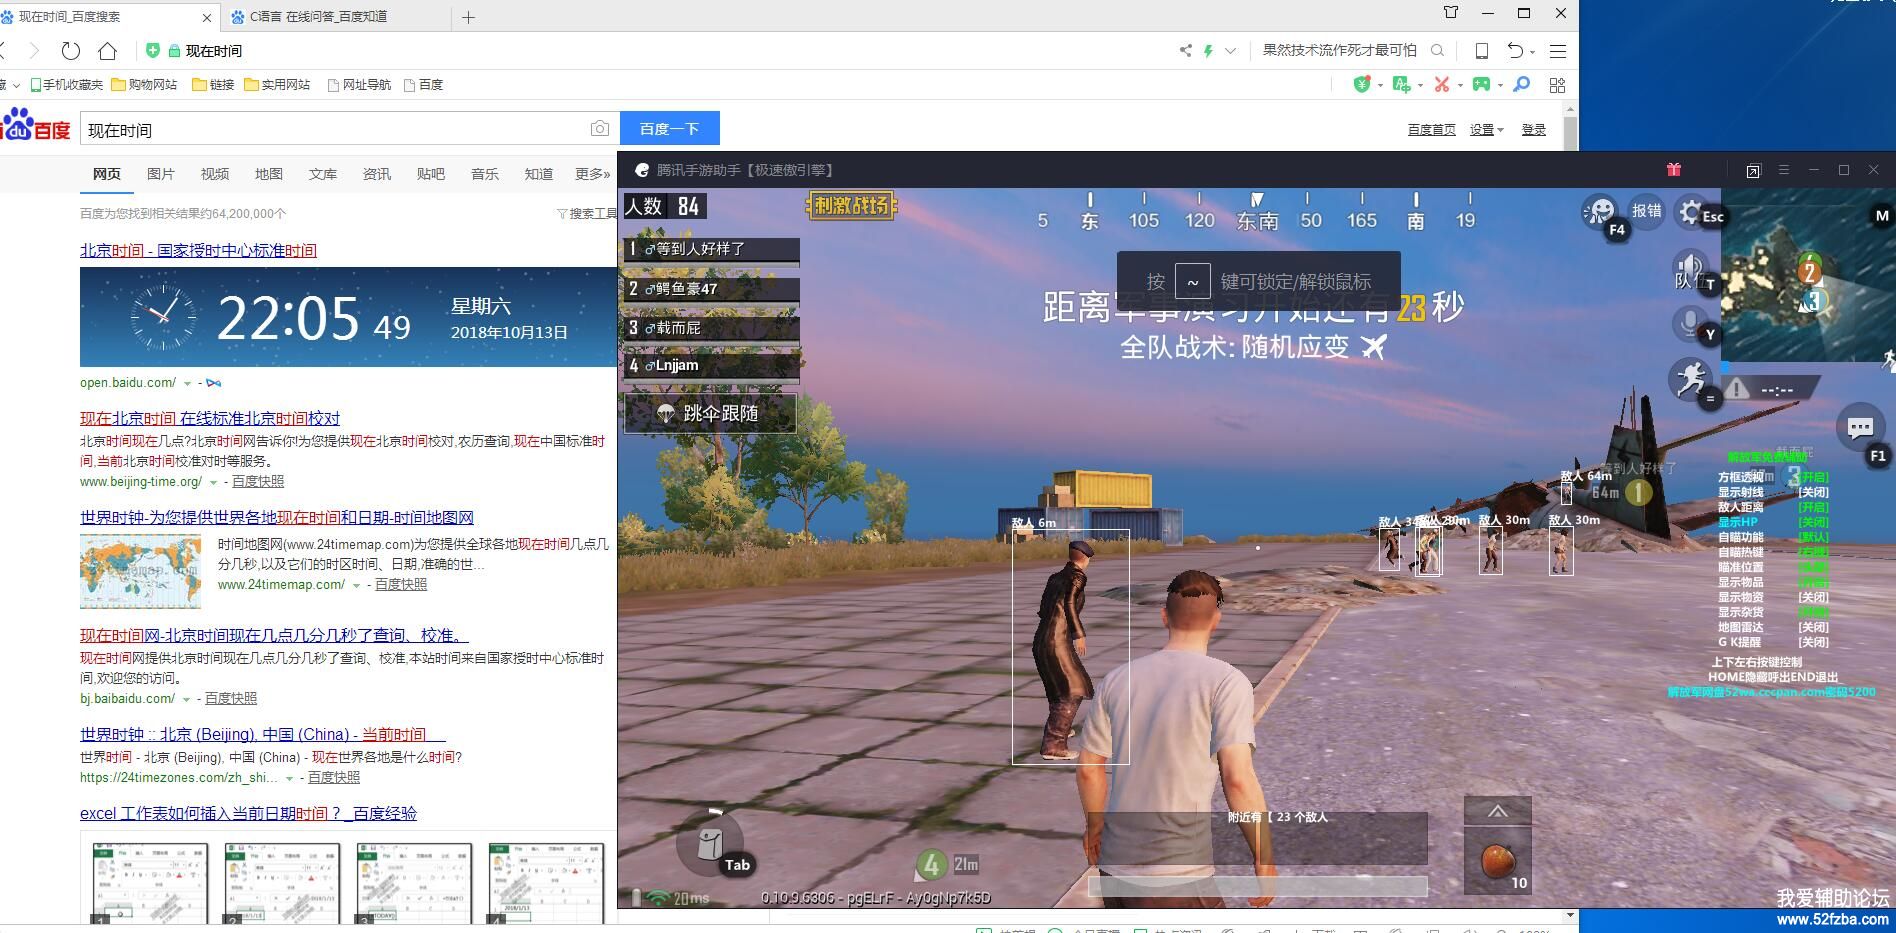Reload the page with refresh icon
1896x933 pixels.
[x=70, y=51]
